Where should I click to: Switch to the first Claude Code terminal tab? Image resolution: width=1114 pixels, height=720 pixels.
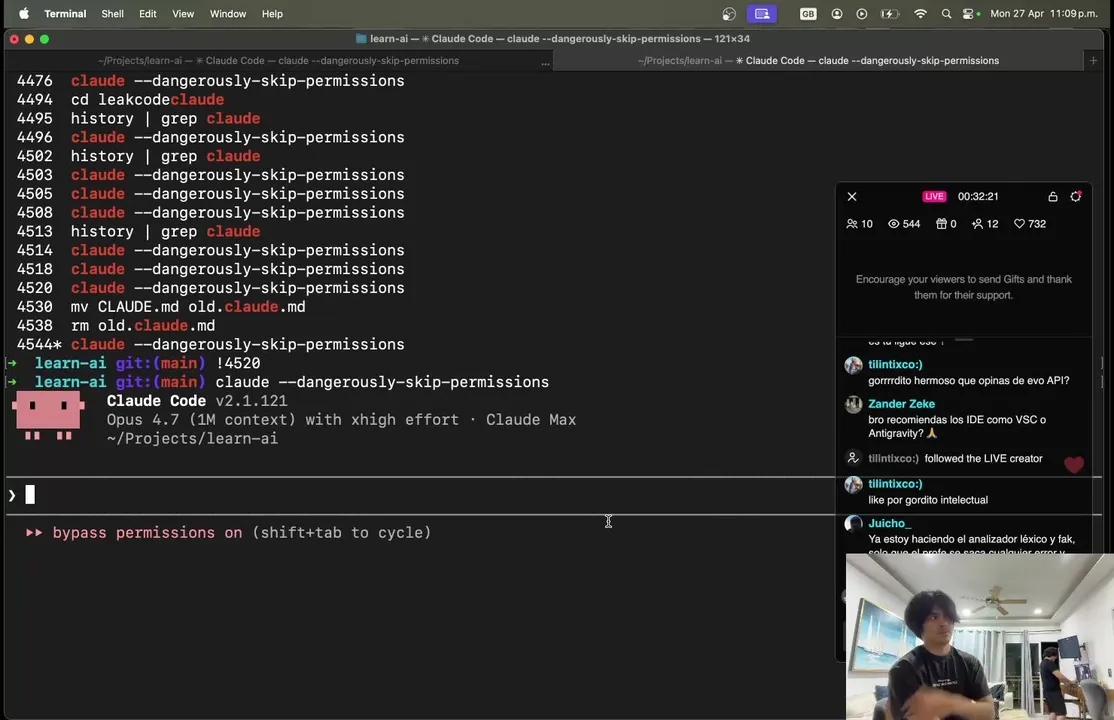(x=278, y=60)
